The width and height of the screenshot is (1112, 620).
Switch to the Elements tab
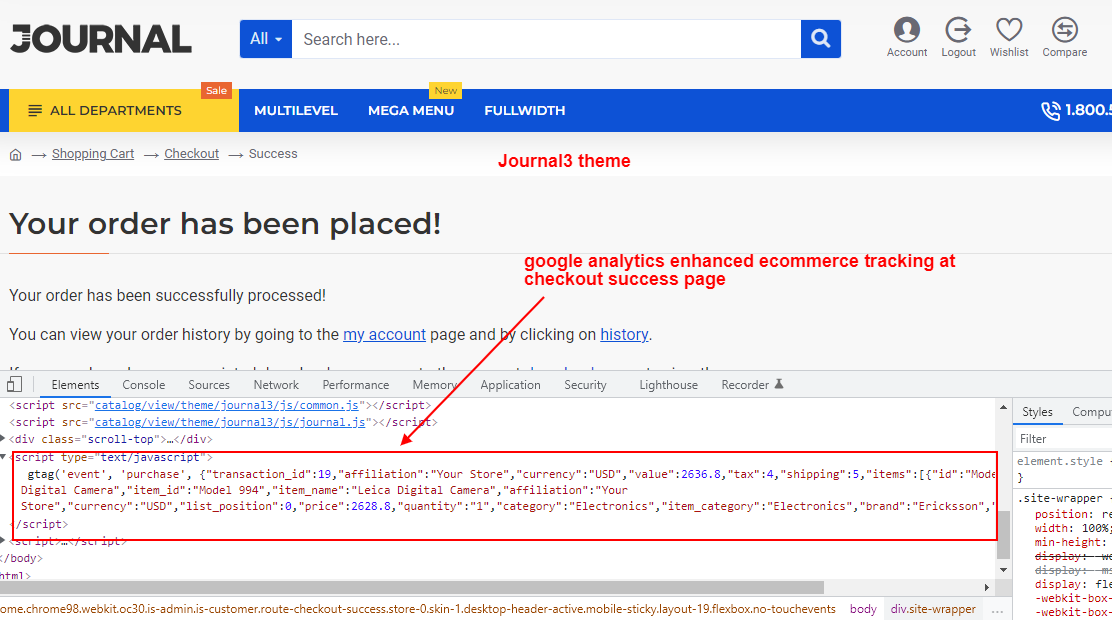(75, 384)
